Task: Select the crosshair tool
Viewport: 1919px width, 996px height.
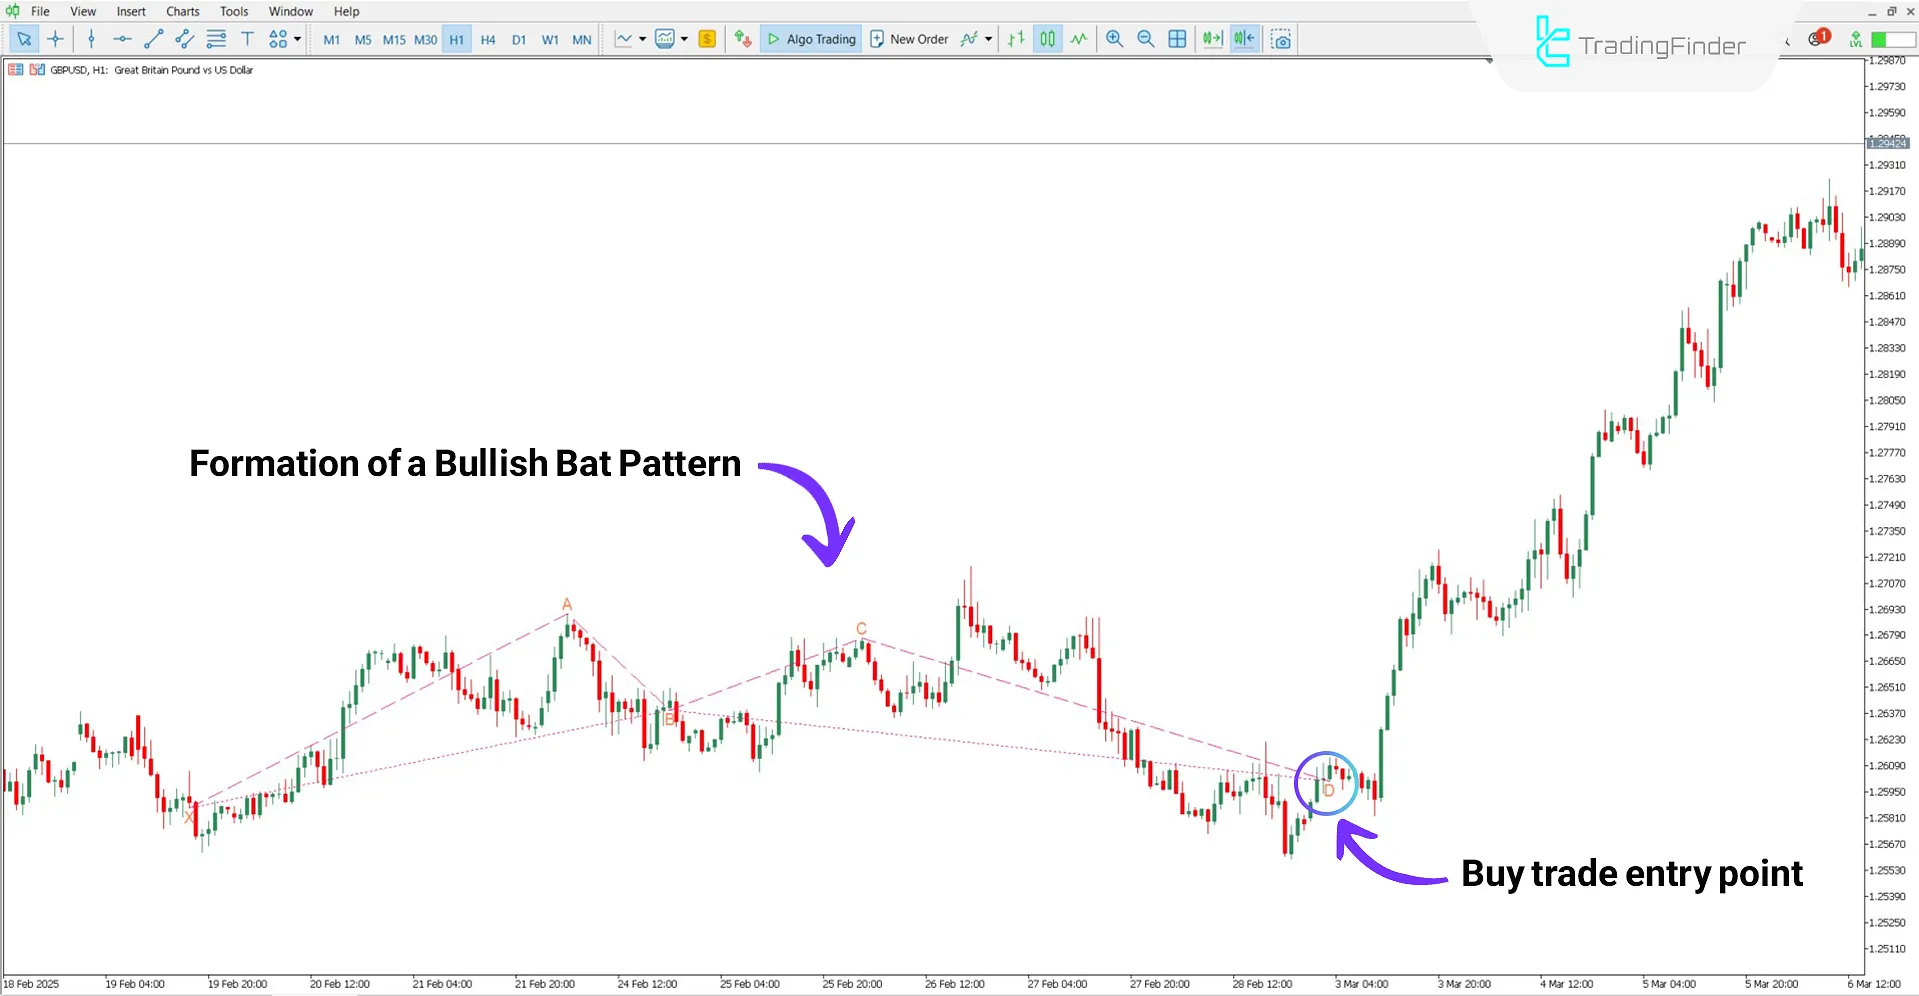Action: (x=55, y=39)
